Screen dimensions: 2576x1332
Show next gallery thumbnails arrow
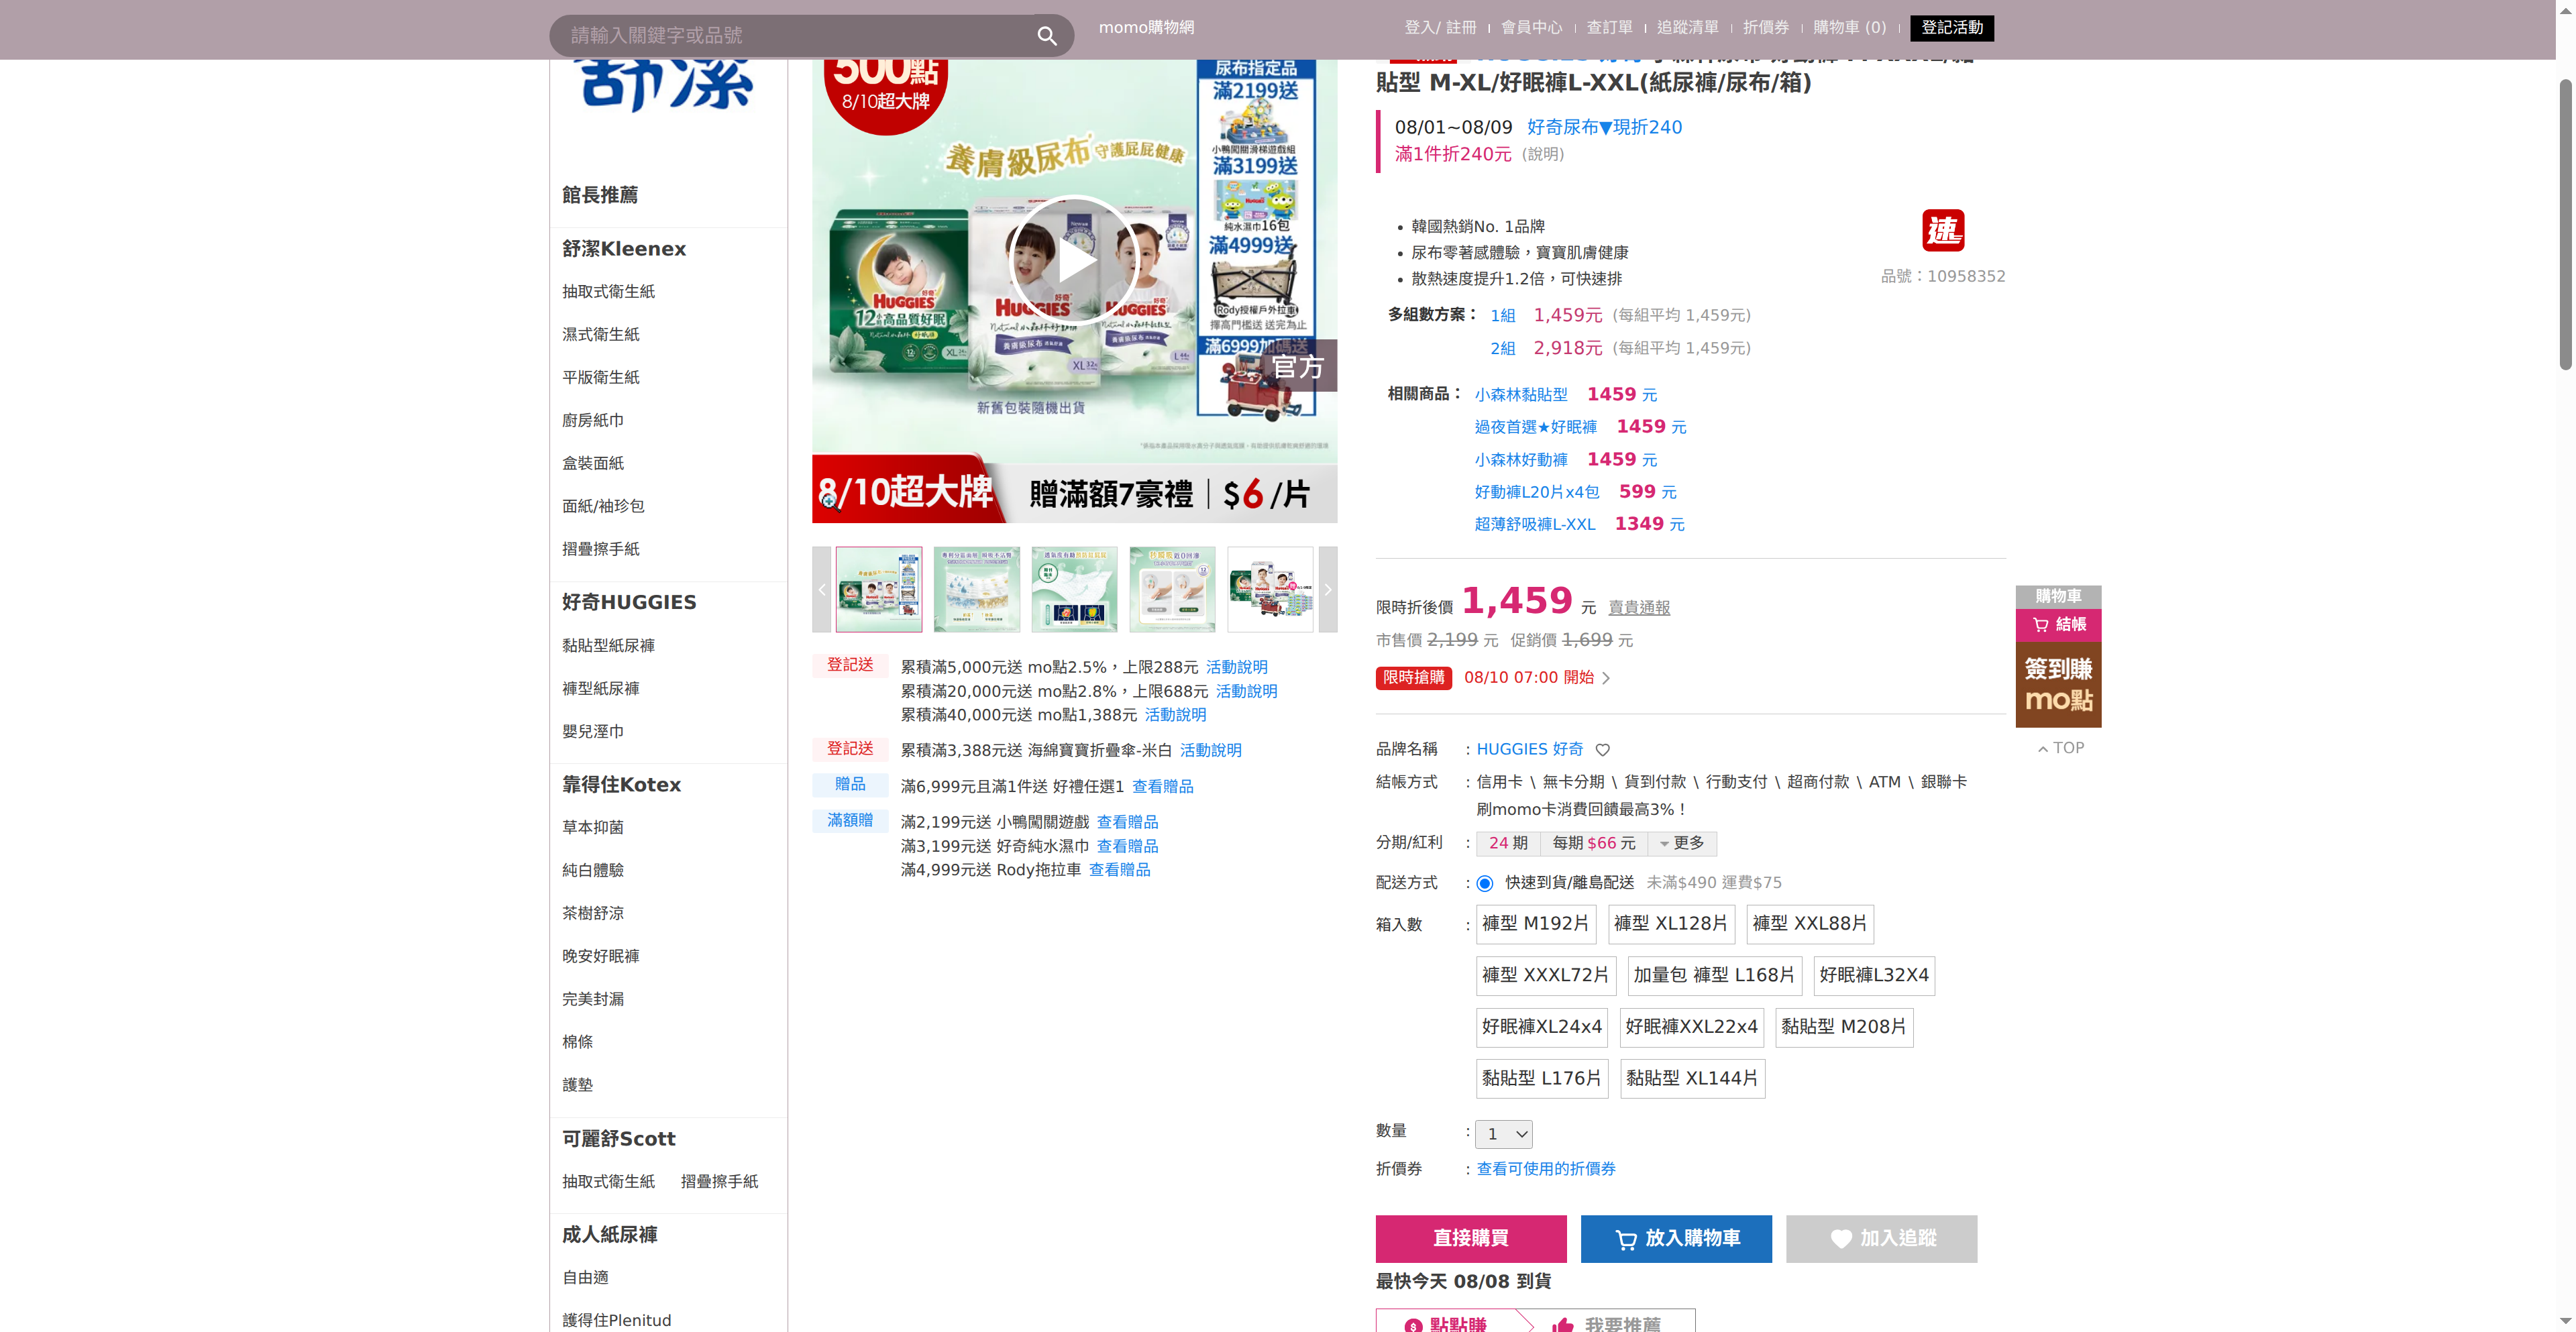pos(1328,589)
